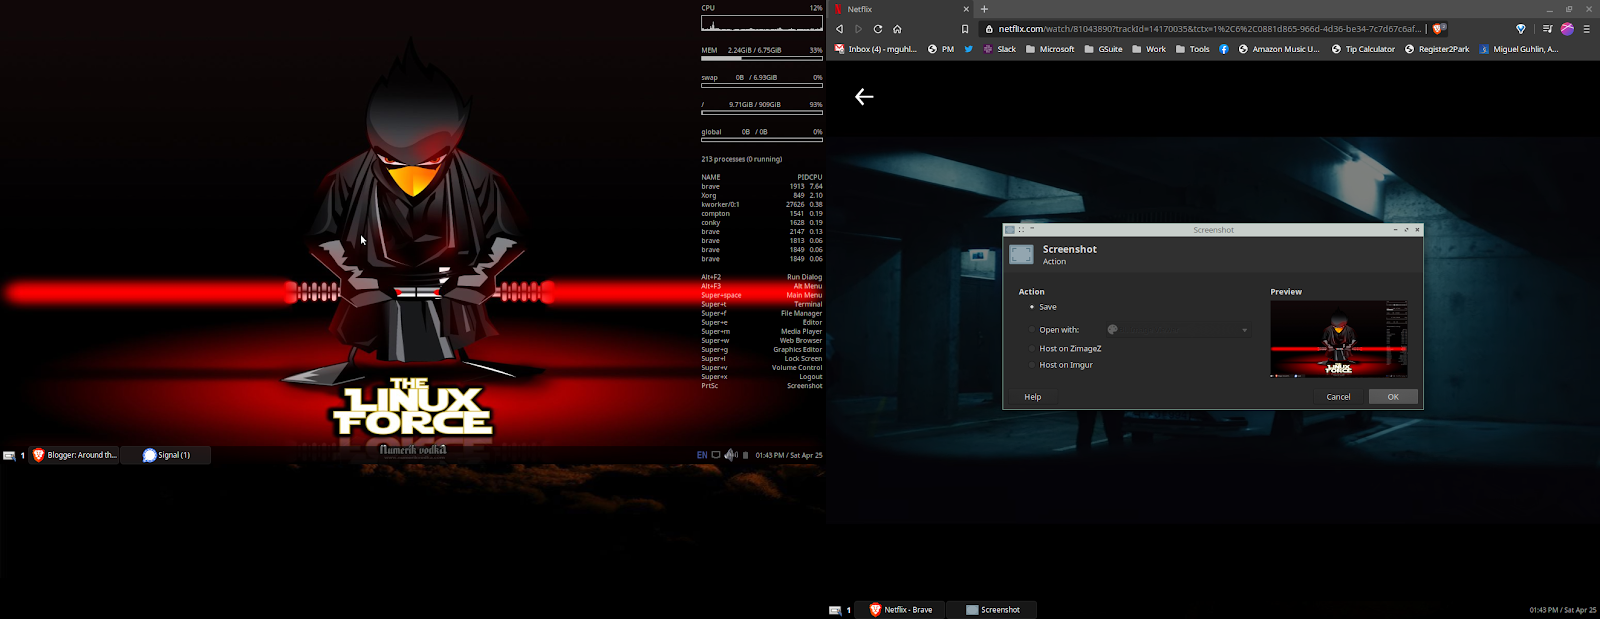Expand the Tools bookmarks folder
1600x619 pixels.
click(1193, 49)
